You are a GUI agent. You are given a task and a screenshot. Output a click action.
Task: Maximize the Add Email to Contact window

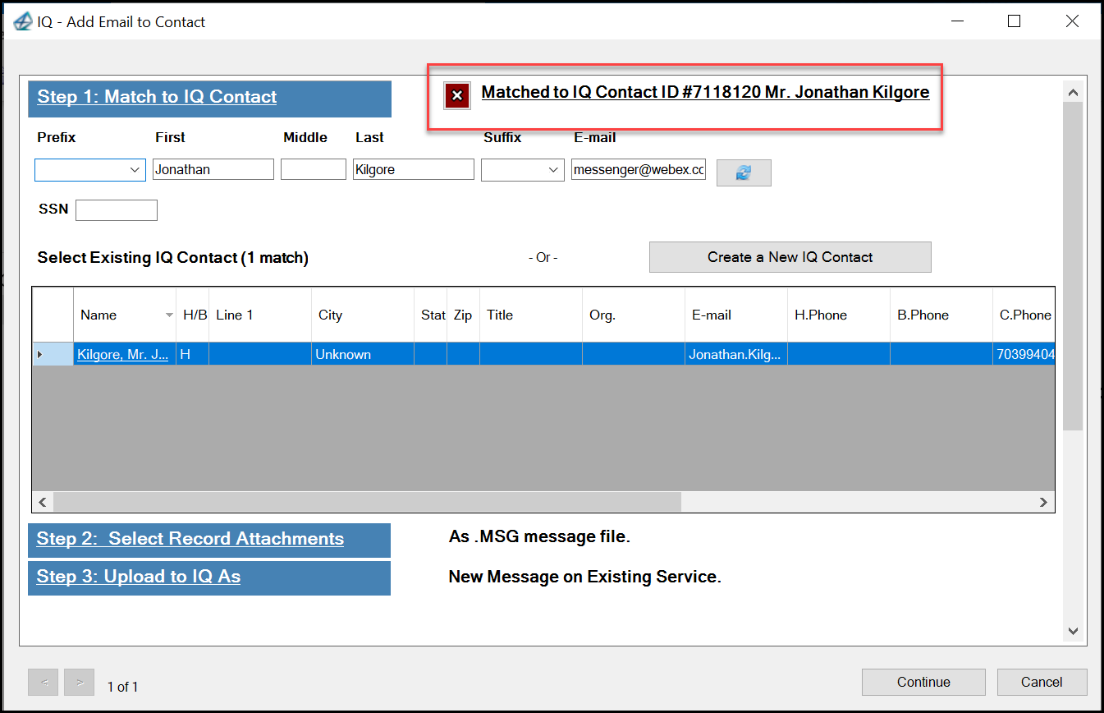[x=1014, y=21]
